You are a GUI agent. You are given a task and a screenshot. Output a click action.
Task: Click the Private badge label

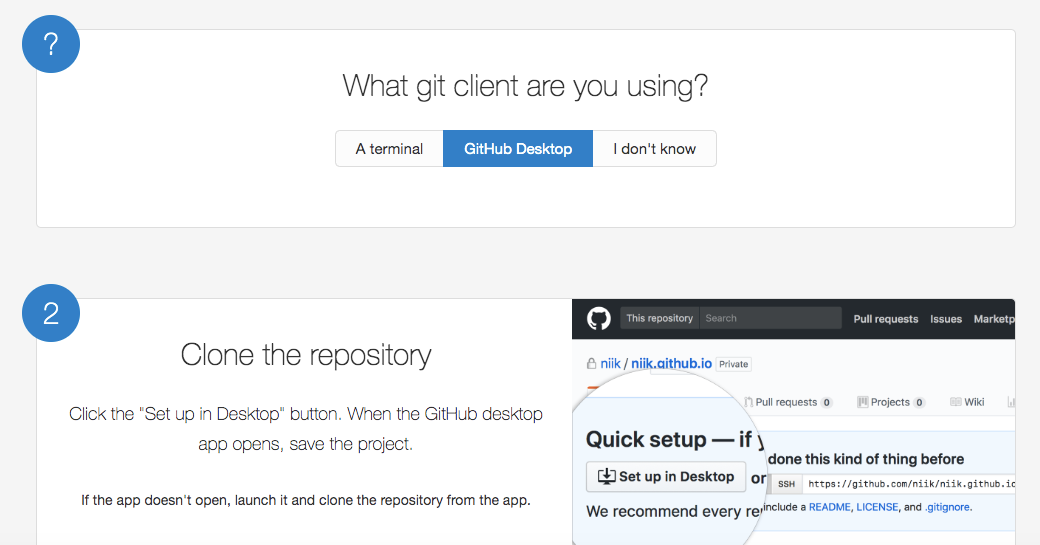click(x=734, y=364)
